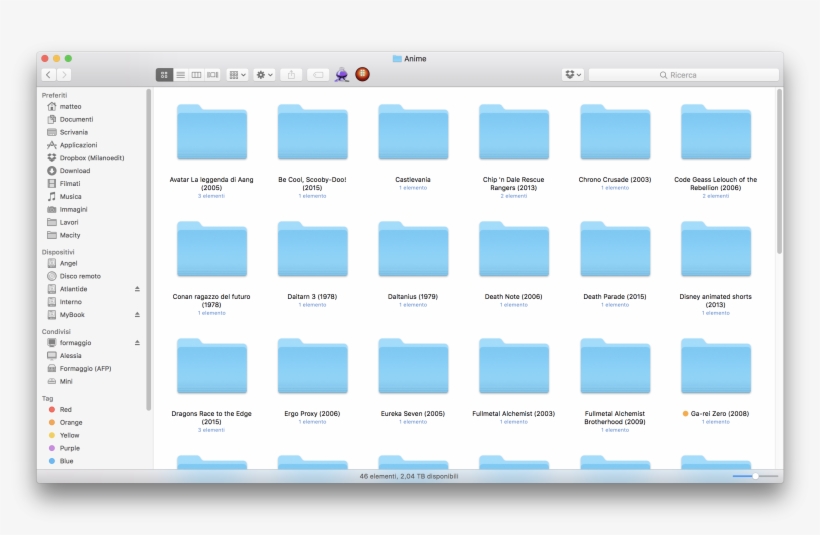Select Conan ragazzo del futuro folder
820x535 pixels.
click(212, 249)
